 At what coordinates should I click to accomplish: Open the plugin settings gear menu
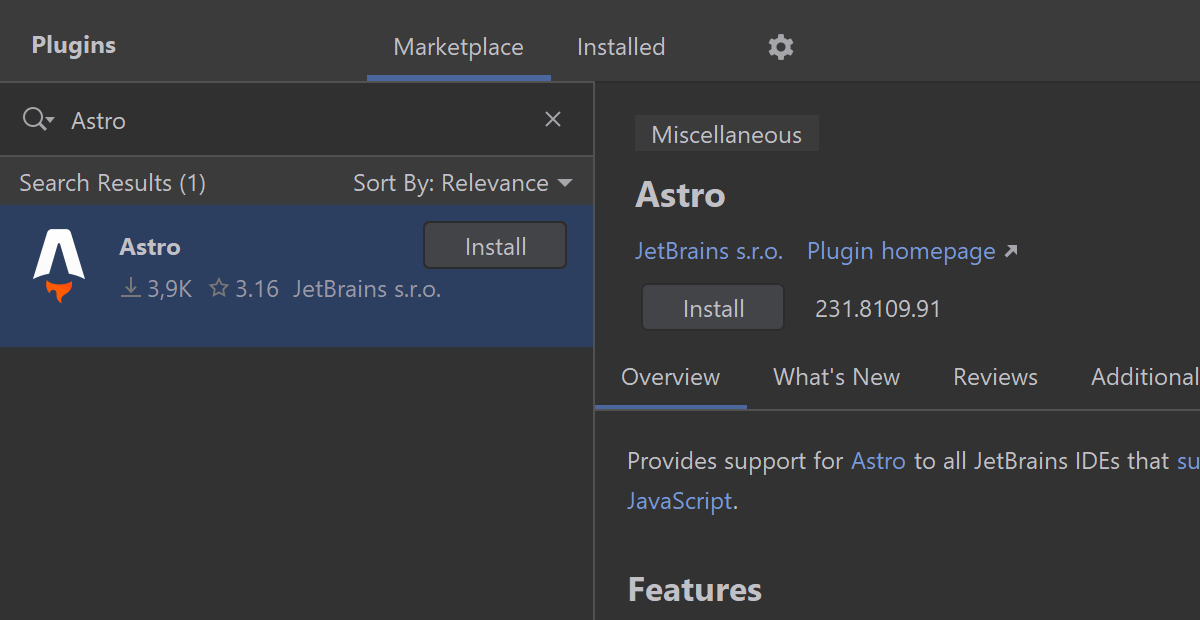point(780,47)
